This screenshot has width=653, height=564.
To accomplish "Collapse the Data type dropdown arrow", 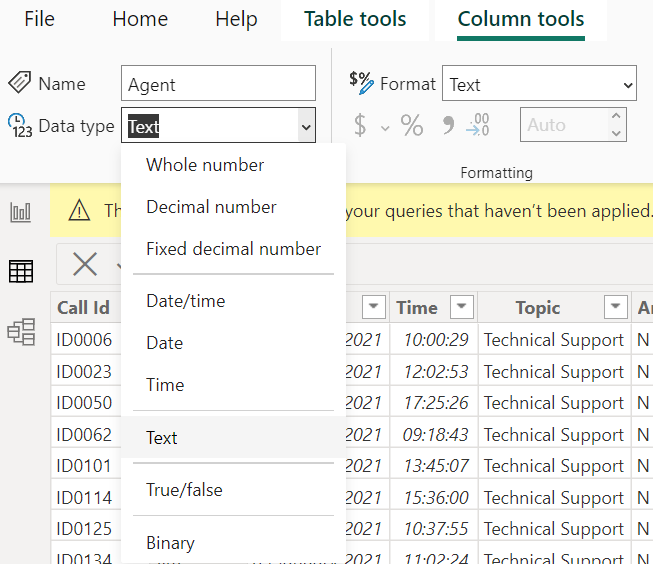I will pos(307,125).
